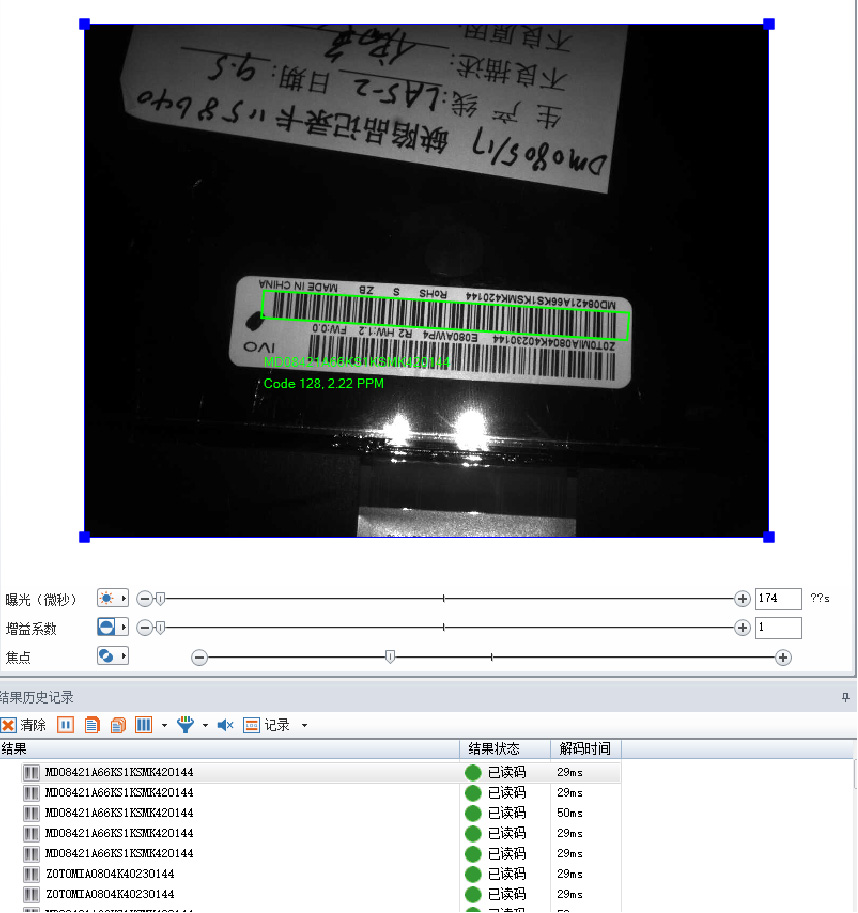
Task: Increase gain with its plus button
Action: pyautogui.click(x=742, y=628)
